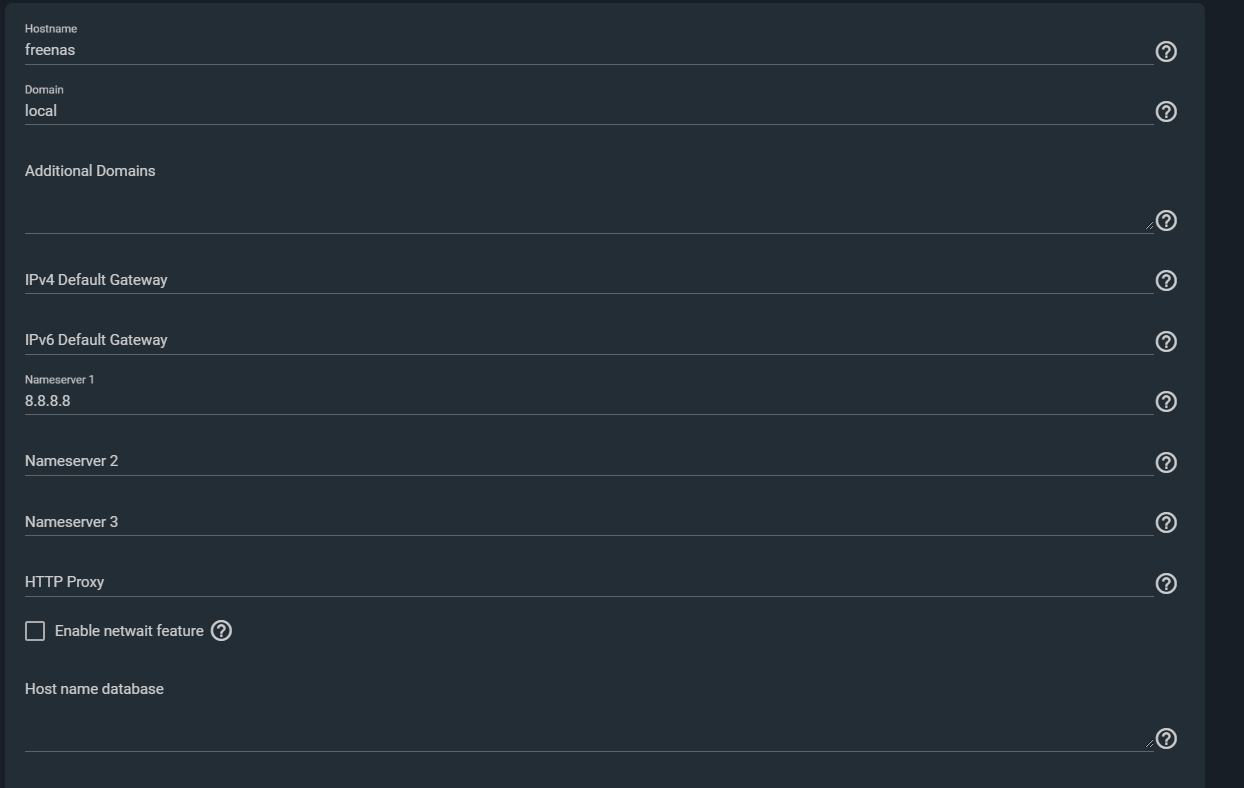Click the Nameserver 1 field with 8.8.8.8

pos(580,401)
